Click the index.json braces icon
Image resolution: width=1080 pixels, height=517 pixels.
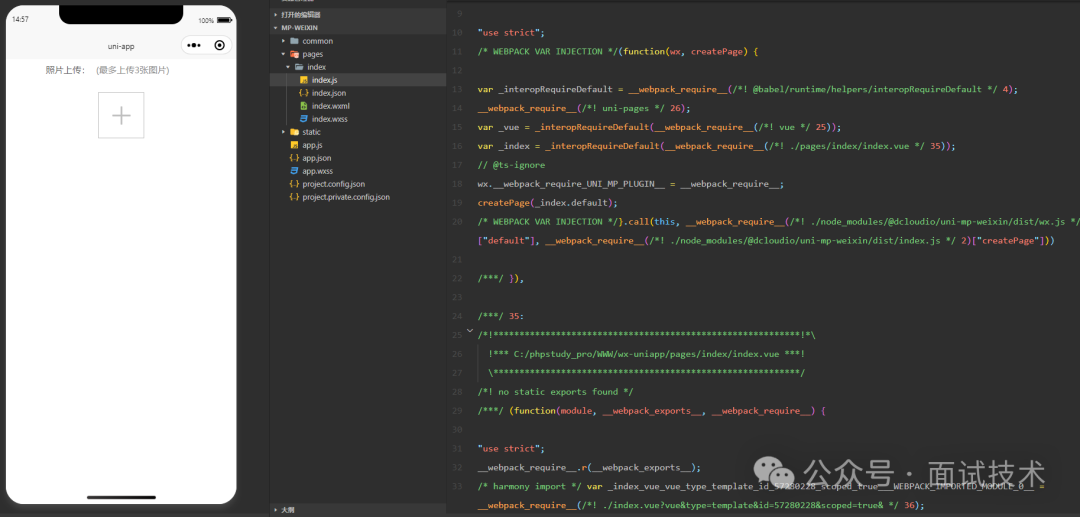tap(304, 93)
